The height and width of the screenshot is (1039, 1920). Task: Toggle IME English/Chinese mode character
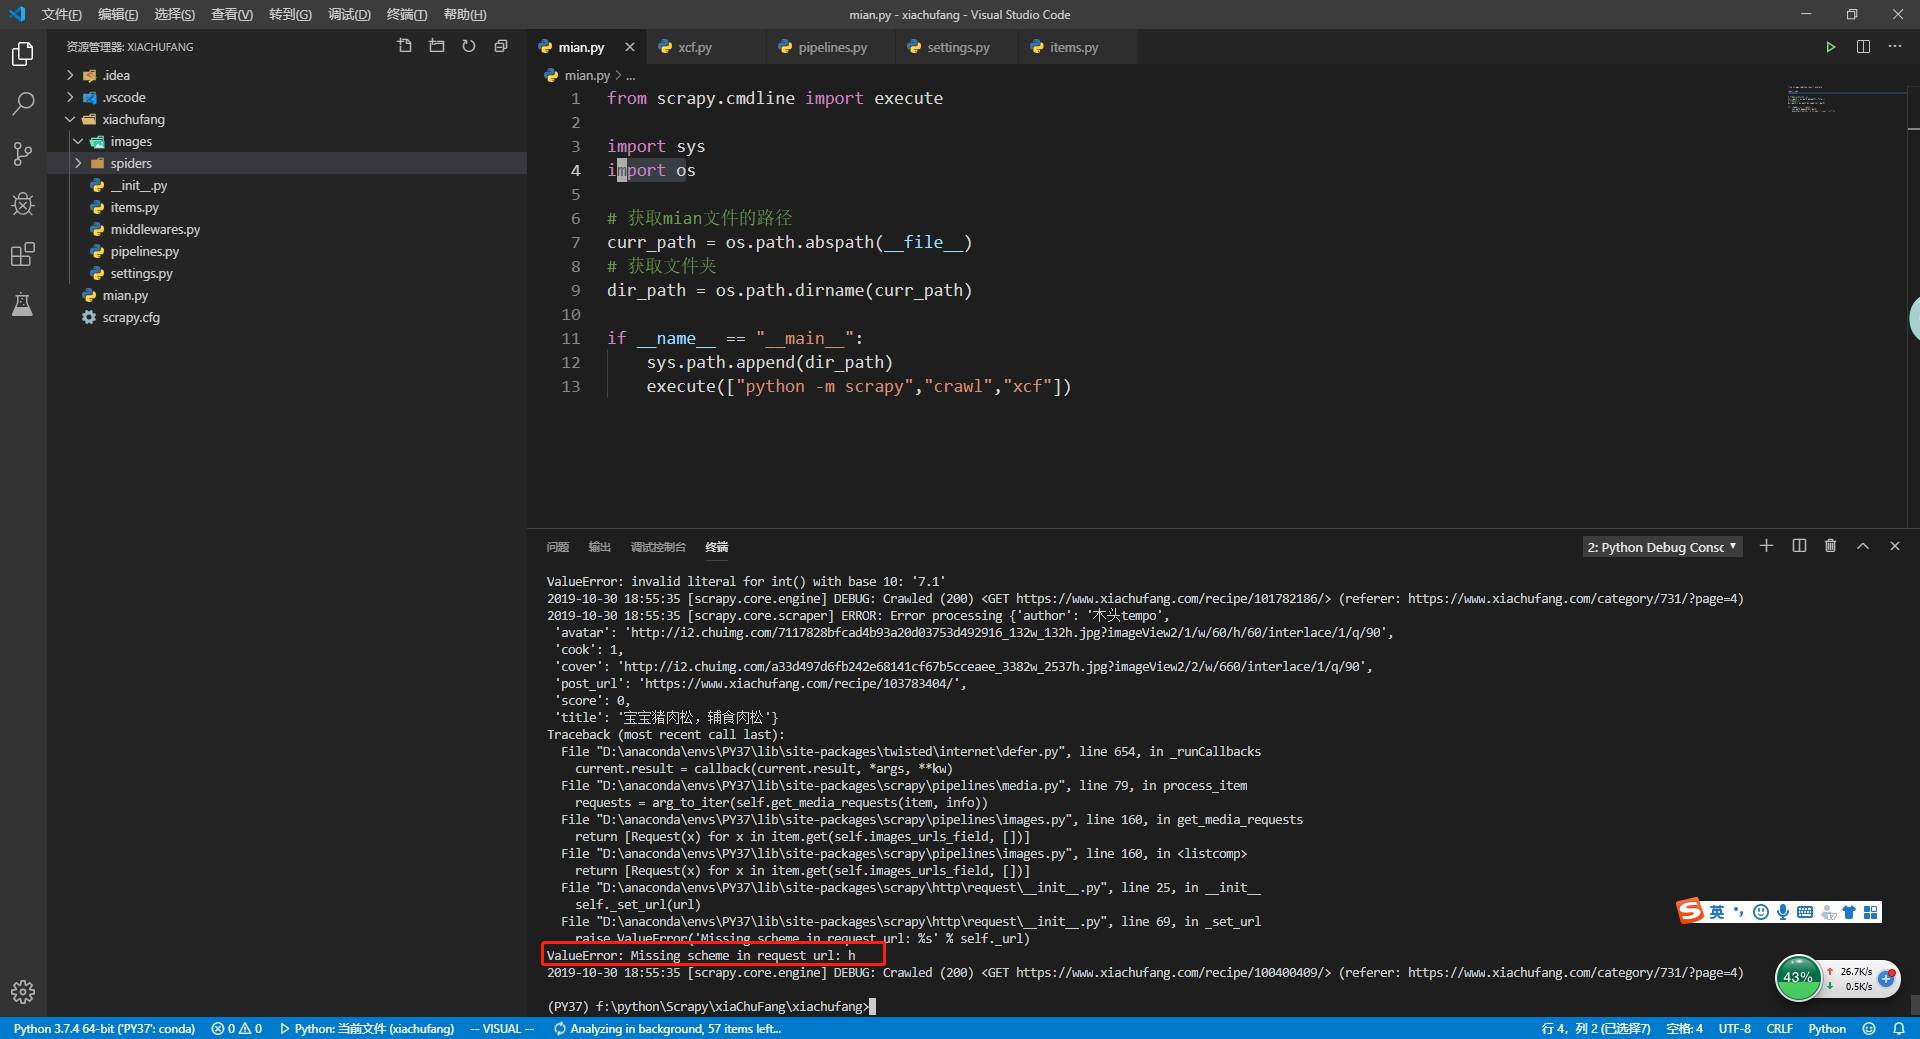tap(1717, 912)
